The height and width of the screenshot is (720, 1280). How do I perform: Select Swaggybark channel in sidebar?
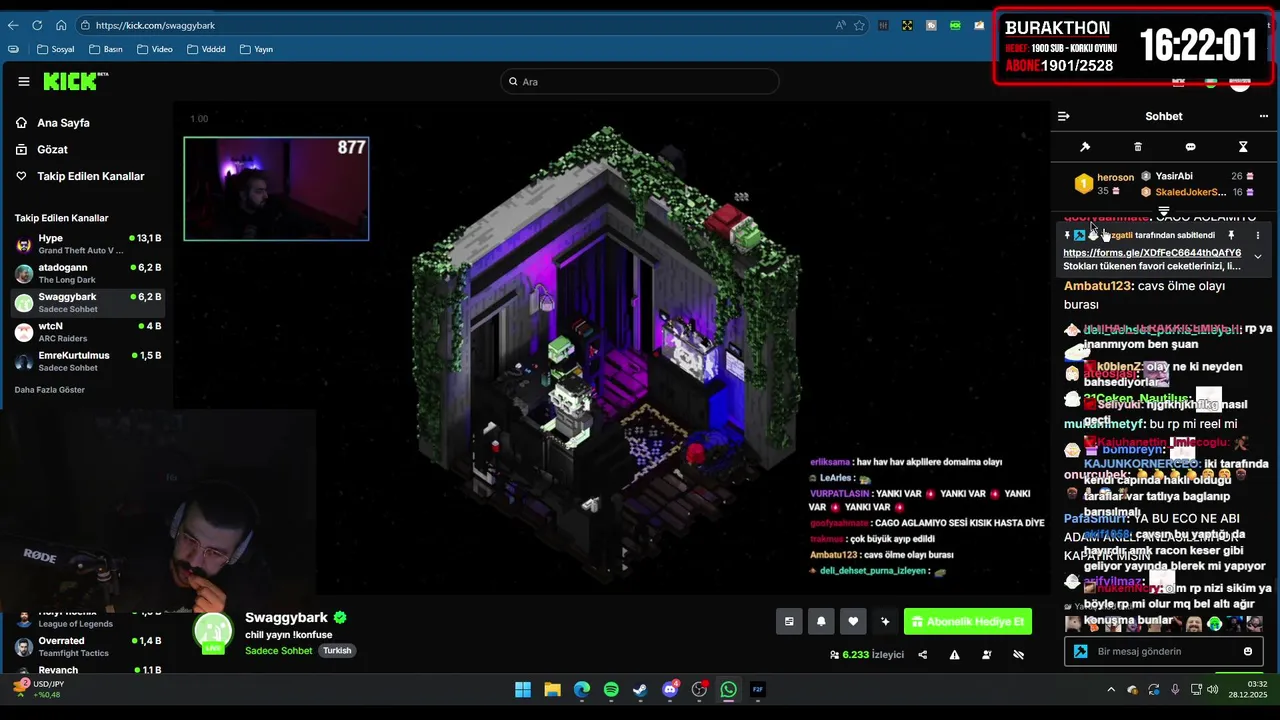click(88, 302)
